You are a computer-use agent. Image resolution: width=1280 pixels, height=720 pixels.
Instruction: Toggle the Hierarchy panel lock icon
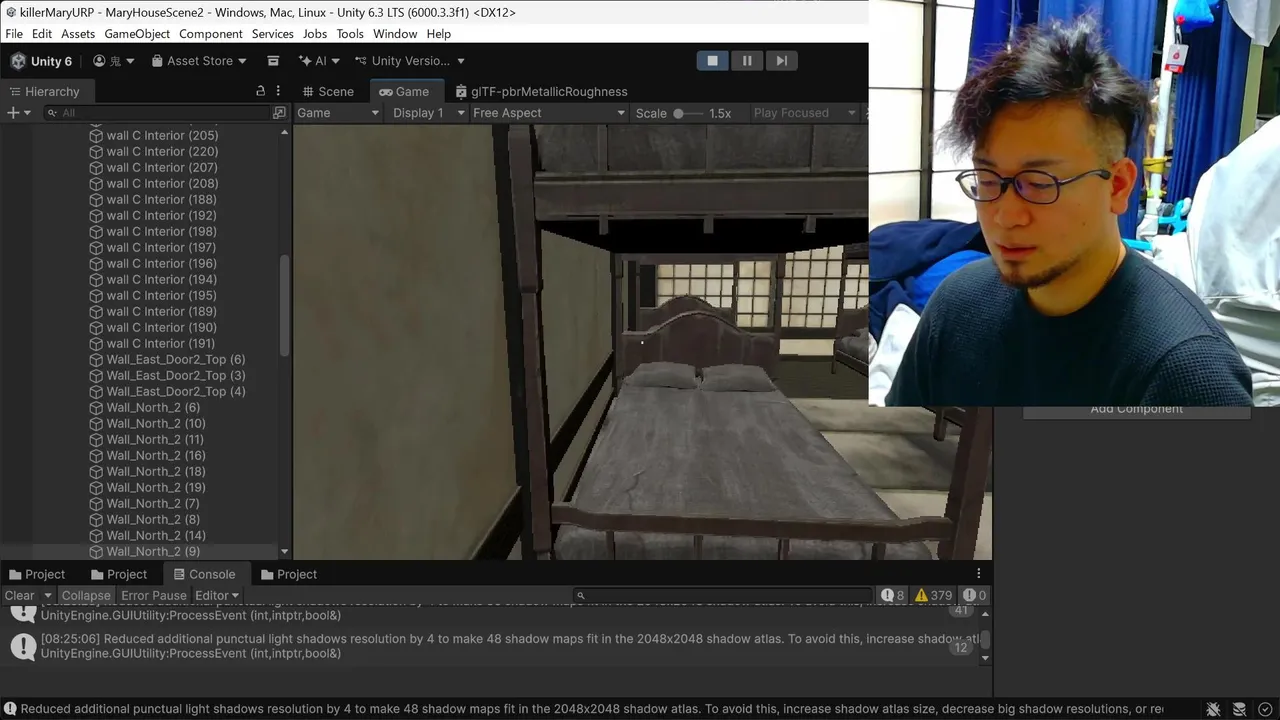pos(261,91)
